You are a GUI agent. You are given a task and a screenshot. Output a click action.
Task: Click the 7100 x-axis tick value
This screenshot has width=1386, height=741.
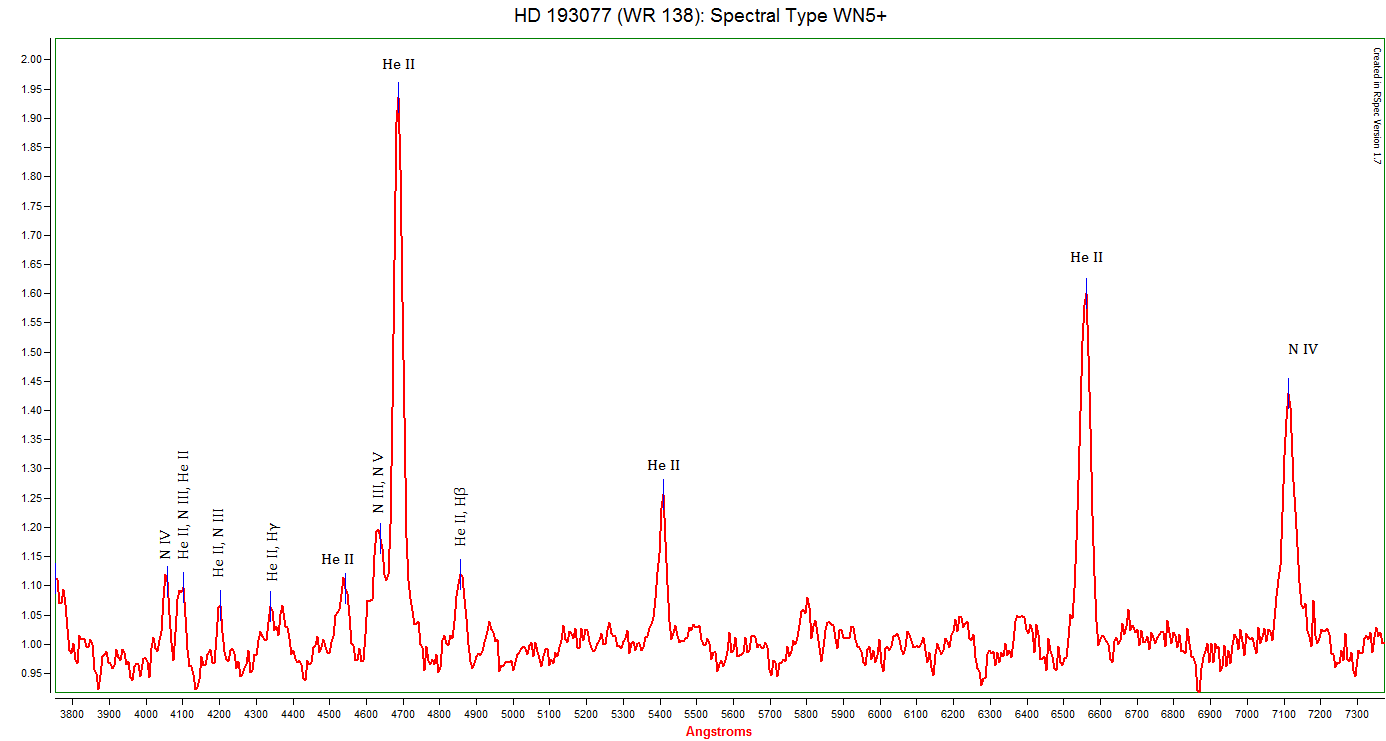(x=1284, y=714)
